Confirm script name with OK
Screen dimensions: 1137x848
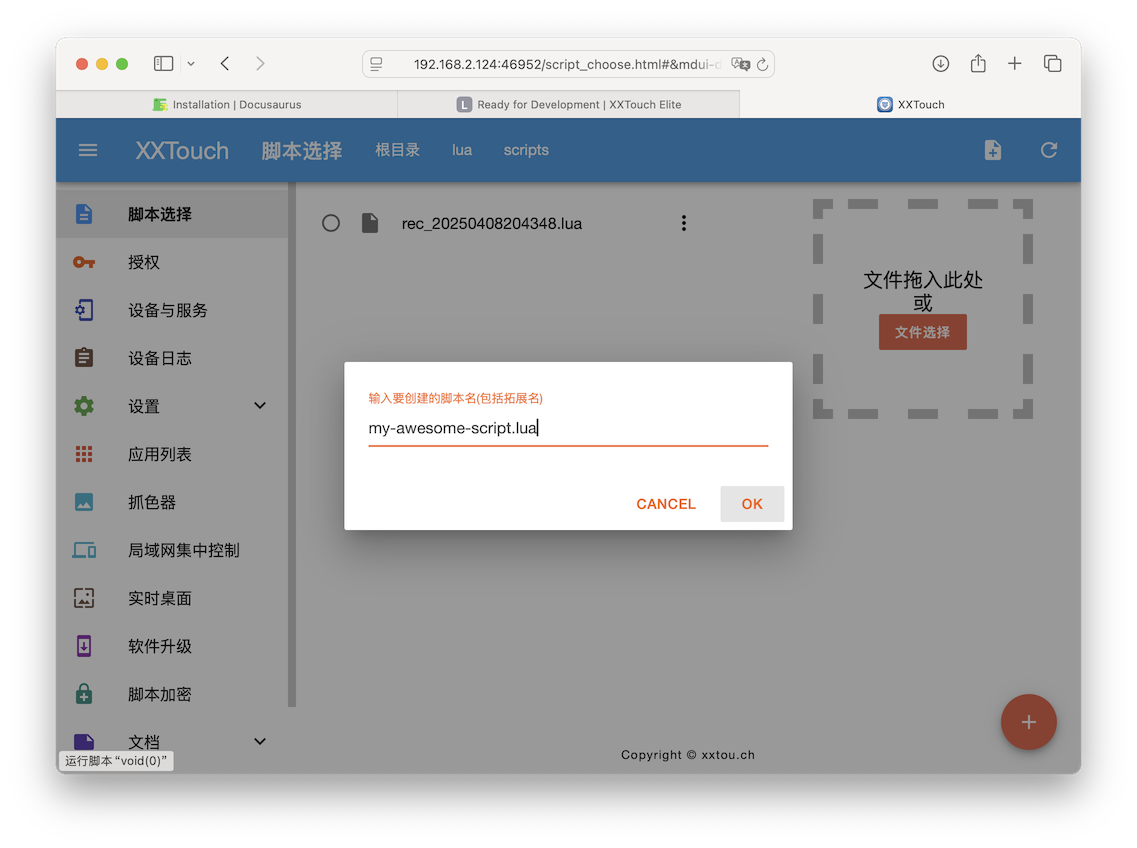(x=752, y=503)
